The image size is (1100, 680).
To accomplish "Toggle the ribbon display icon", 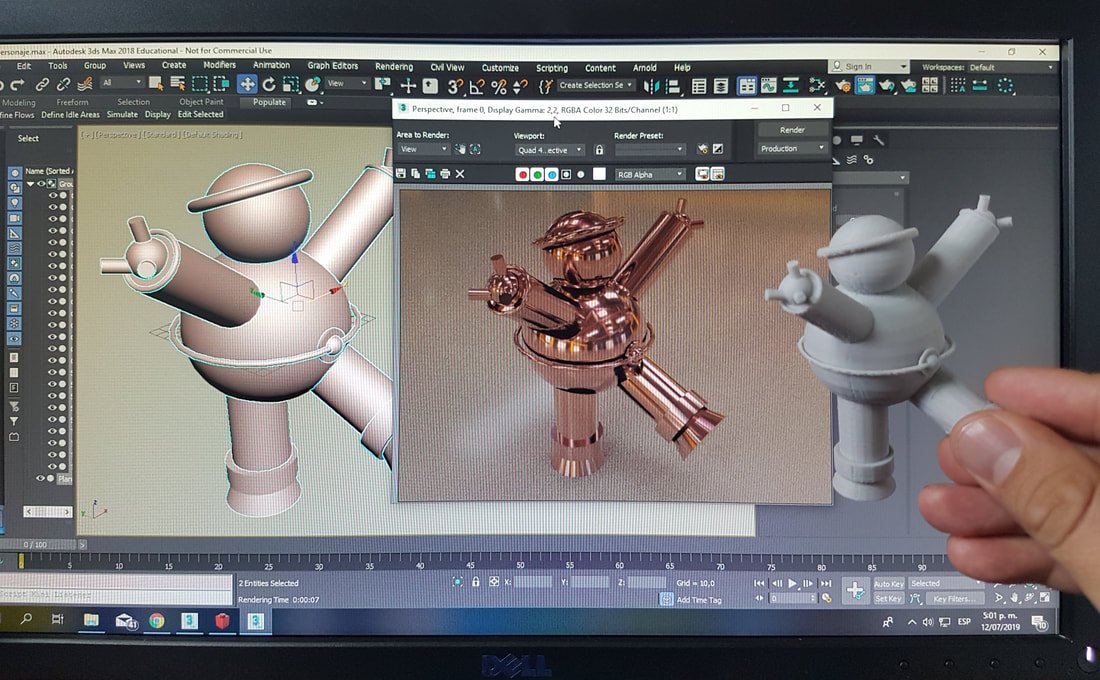I will click(747, 86).
